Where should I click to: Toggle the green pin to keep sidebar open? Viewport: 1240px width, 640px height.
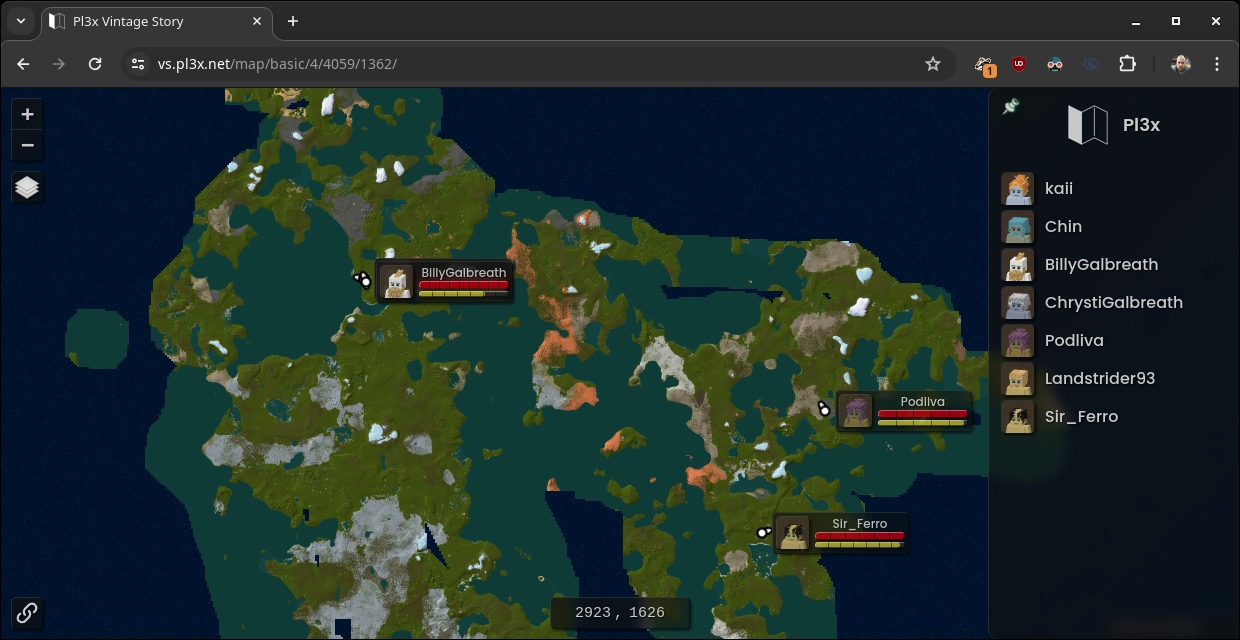click(x=1012, y=104)
